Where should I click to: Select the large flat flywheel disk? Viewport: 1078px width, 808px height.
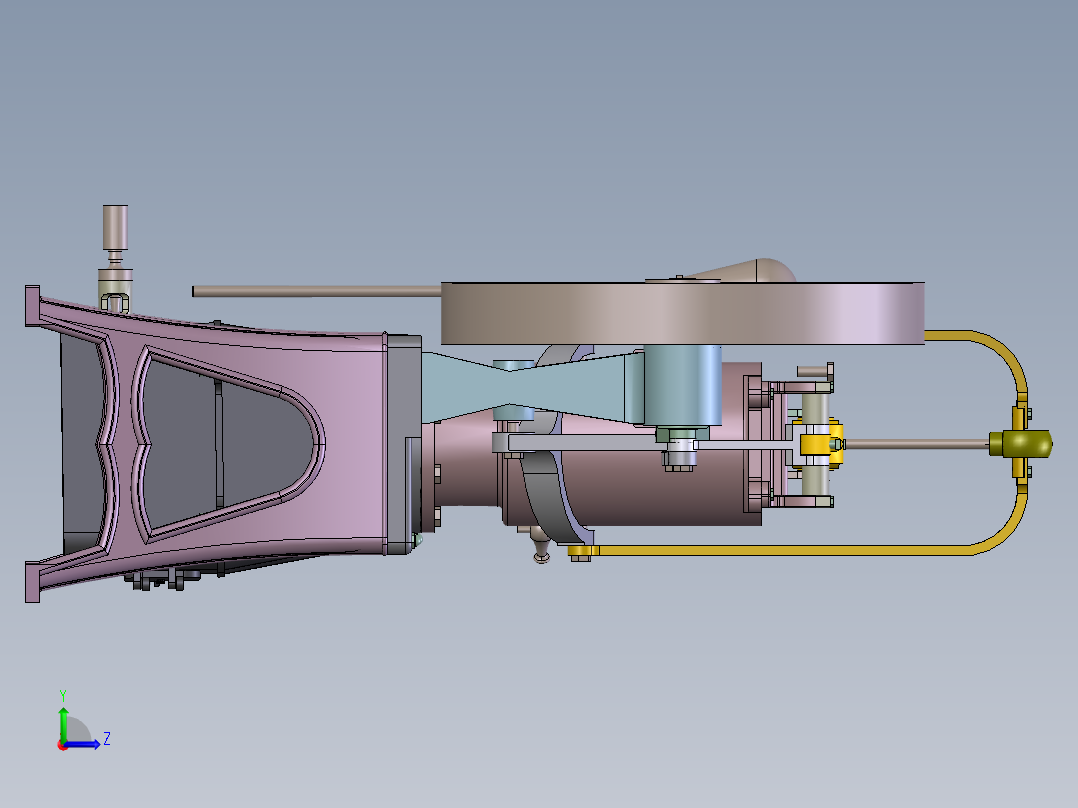pyautogui.click(x=682, y=313)
